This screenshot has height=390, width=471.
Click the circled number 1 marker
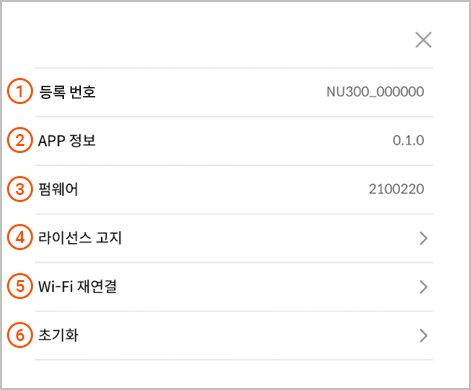click(20, 91)
